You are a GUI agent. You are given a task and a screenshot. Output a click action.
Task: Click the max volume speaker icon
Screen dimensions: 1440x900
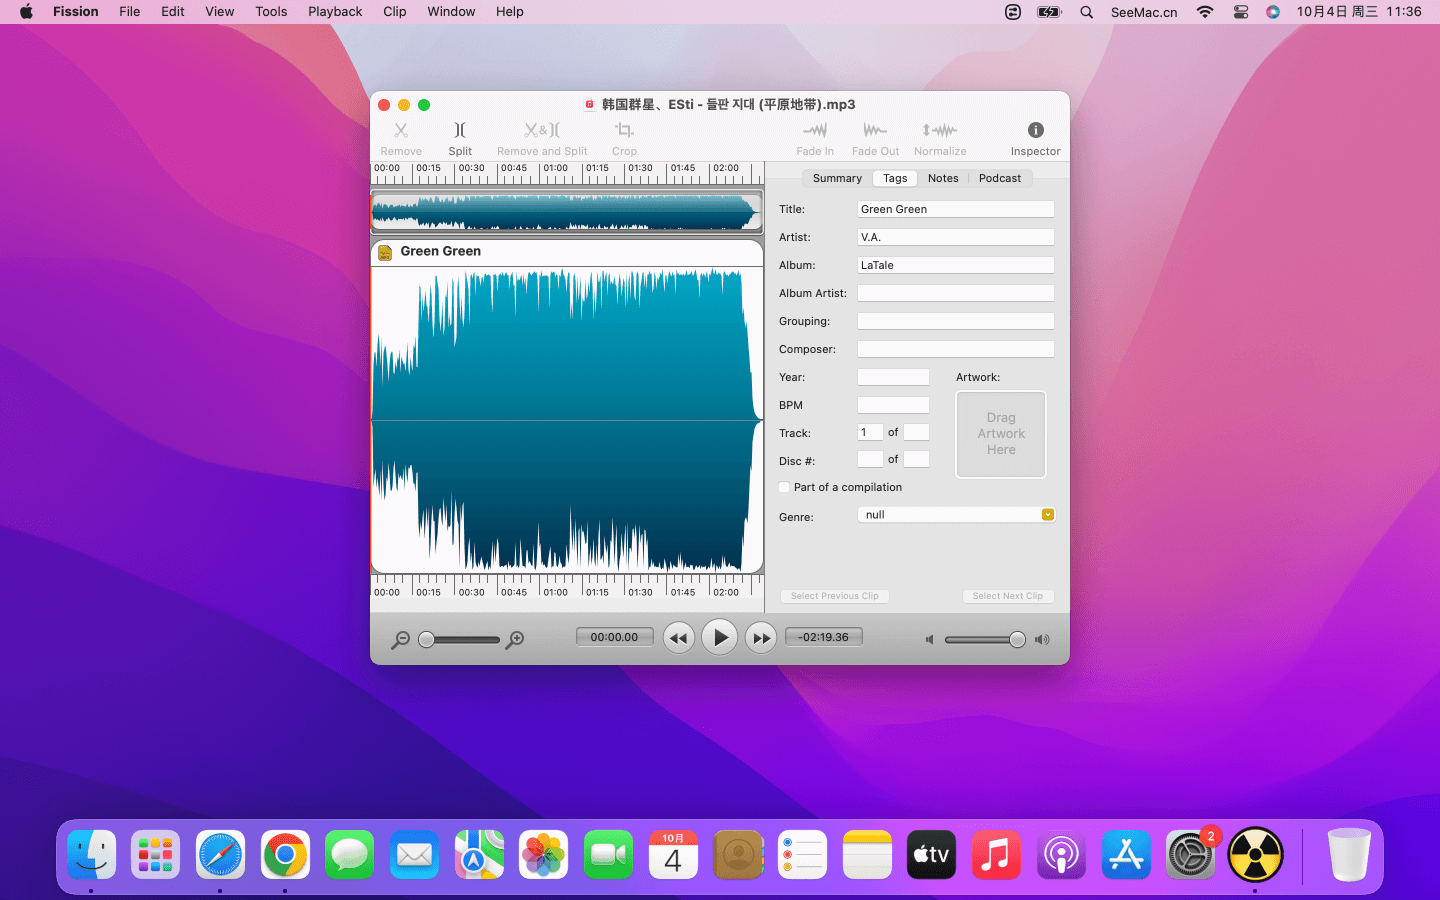click(1042, 640)
